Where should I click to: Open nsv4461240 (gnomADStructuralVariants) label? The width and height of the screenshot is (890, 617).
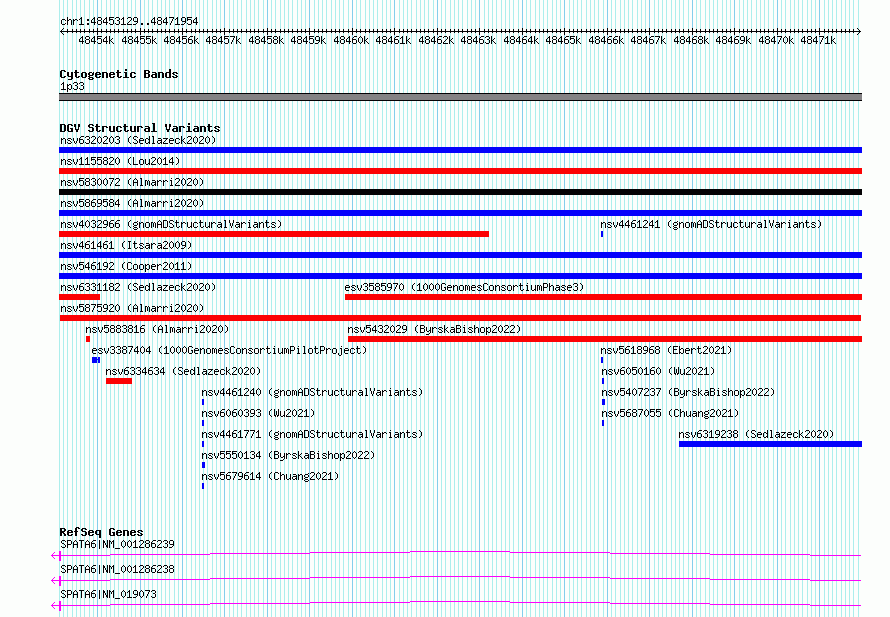312,392
